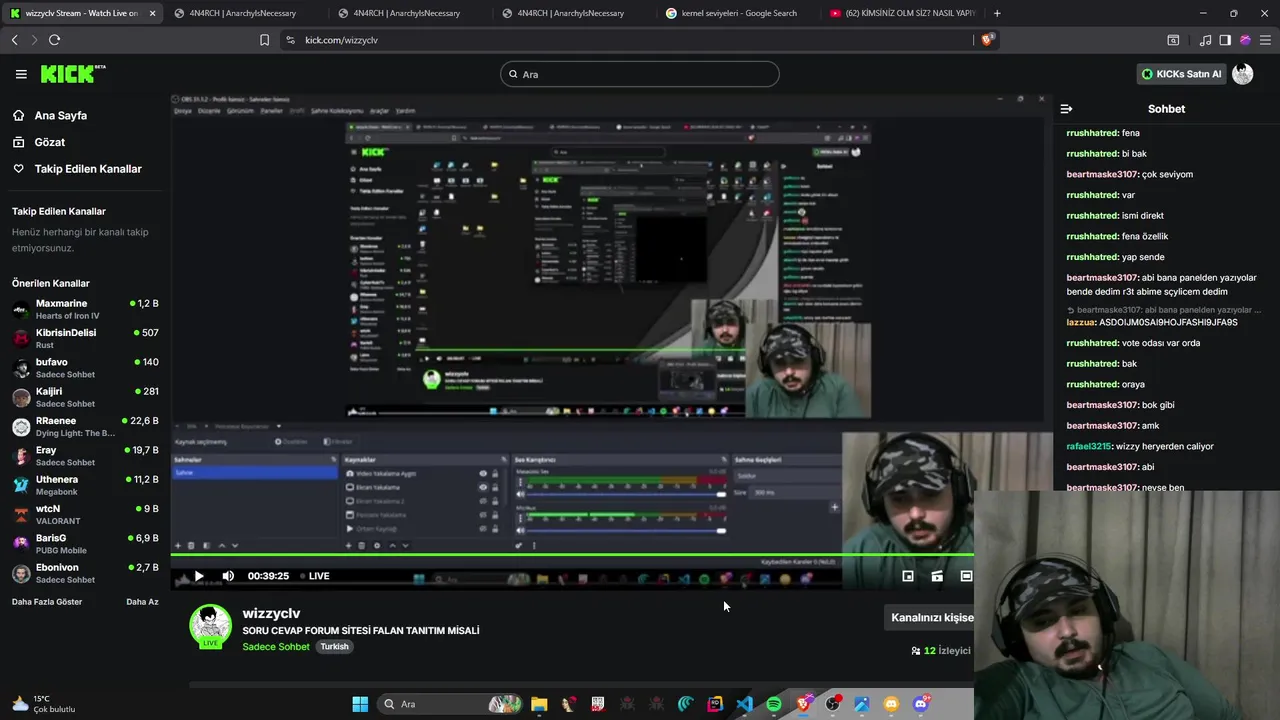Click lazzua username in chat

[x=1081, y=323]
